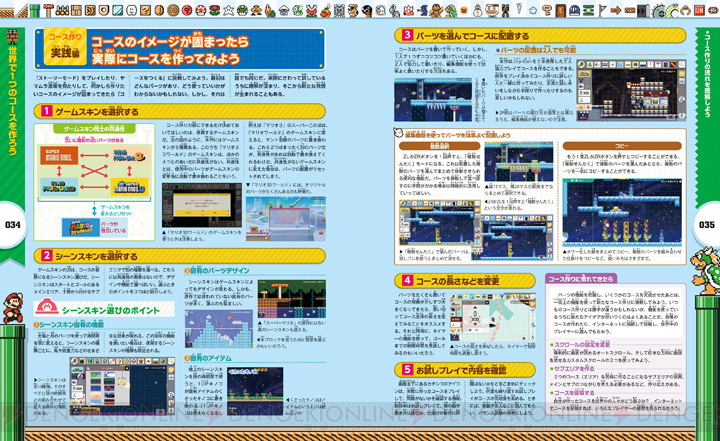Open the night ground theme screenshot

point(255,391)
